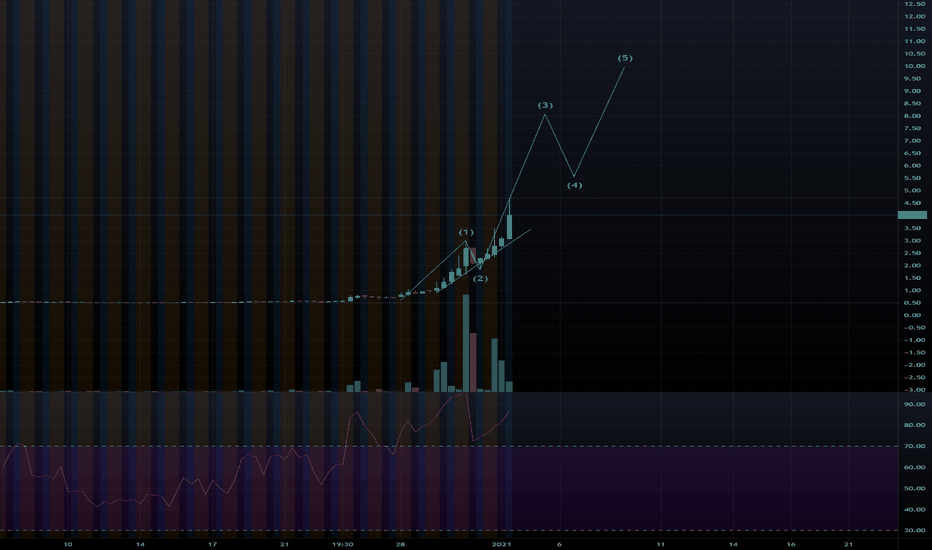Viewport: 932px width, 550px height.
Task: Click the 40.00 RSI axis label
Action: pyautogui.click(x=915, y=510)
